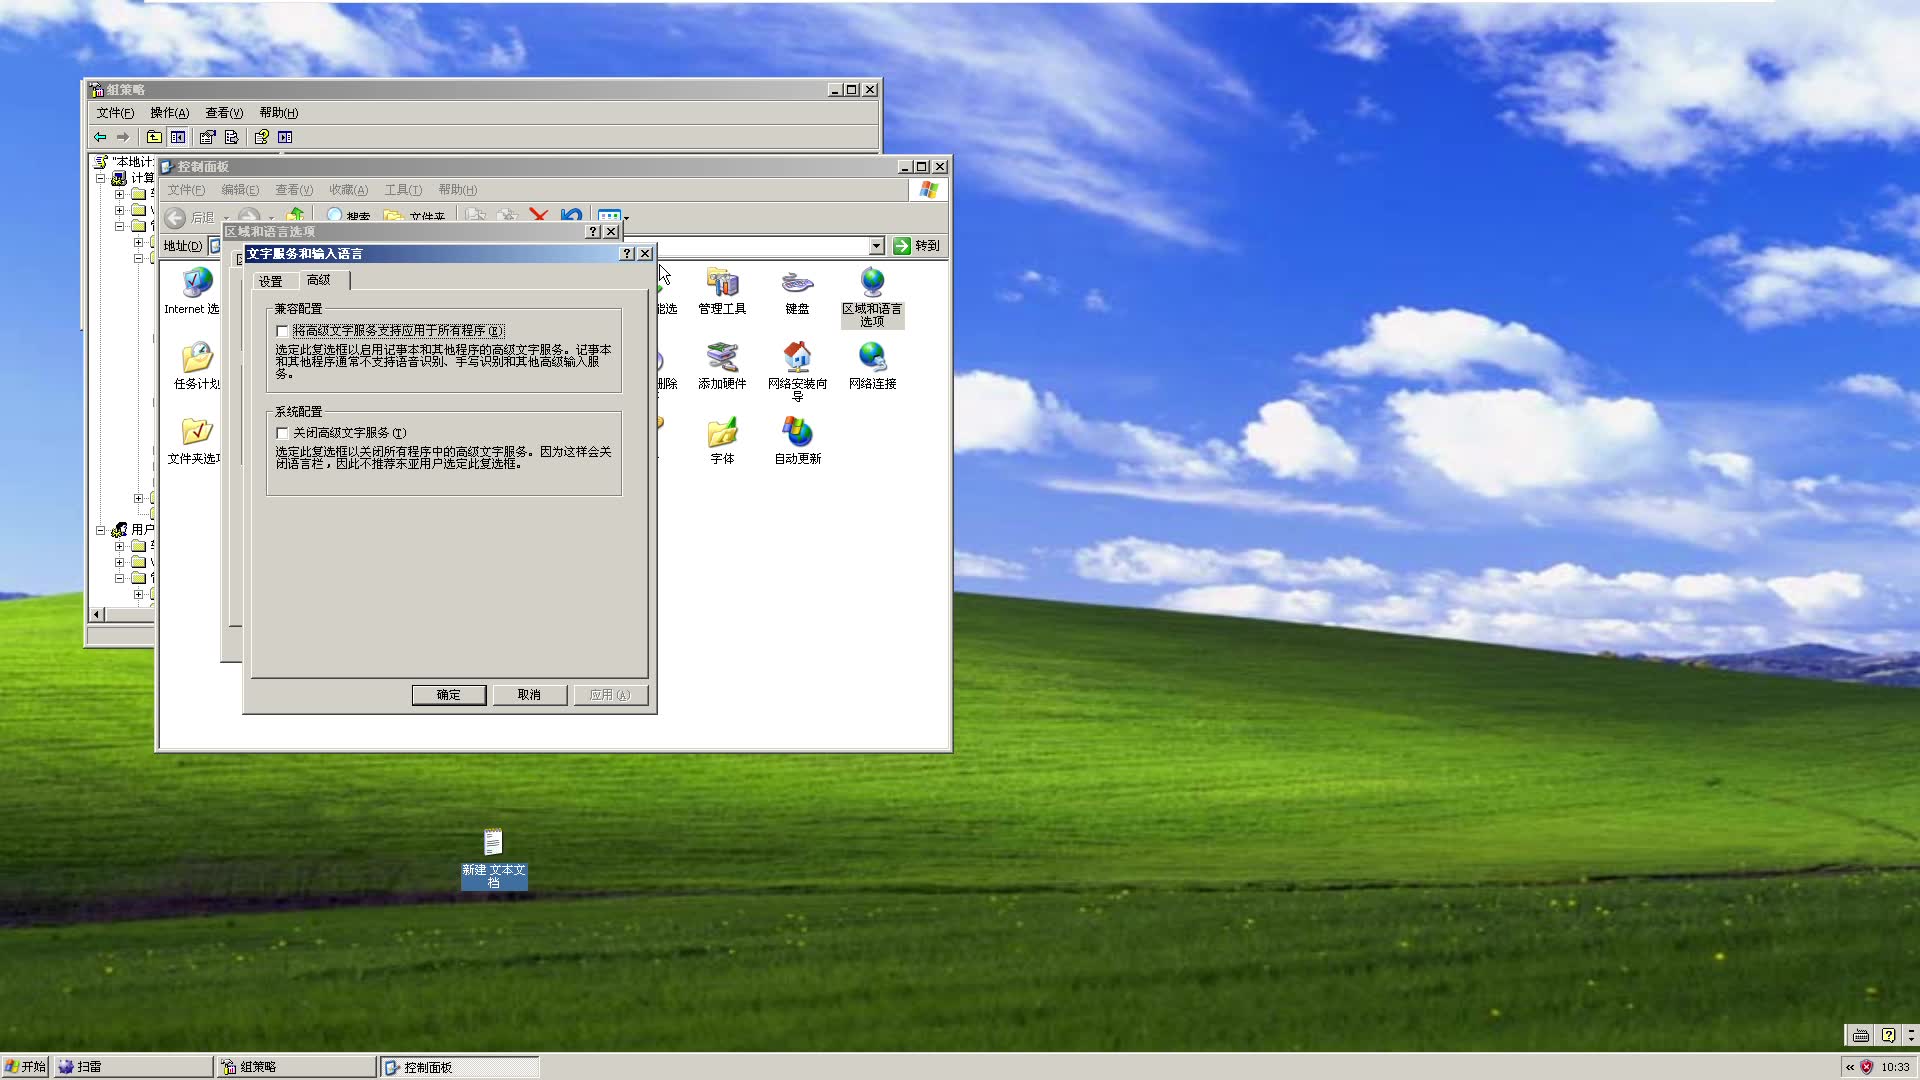Click the 取消 button
Screen dimensions: 1920x1080
pyautogui.click(x=529, y=695)
